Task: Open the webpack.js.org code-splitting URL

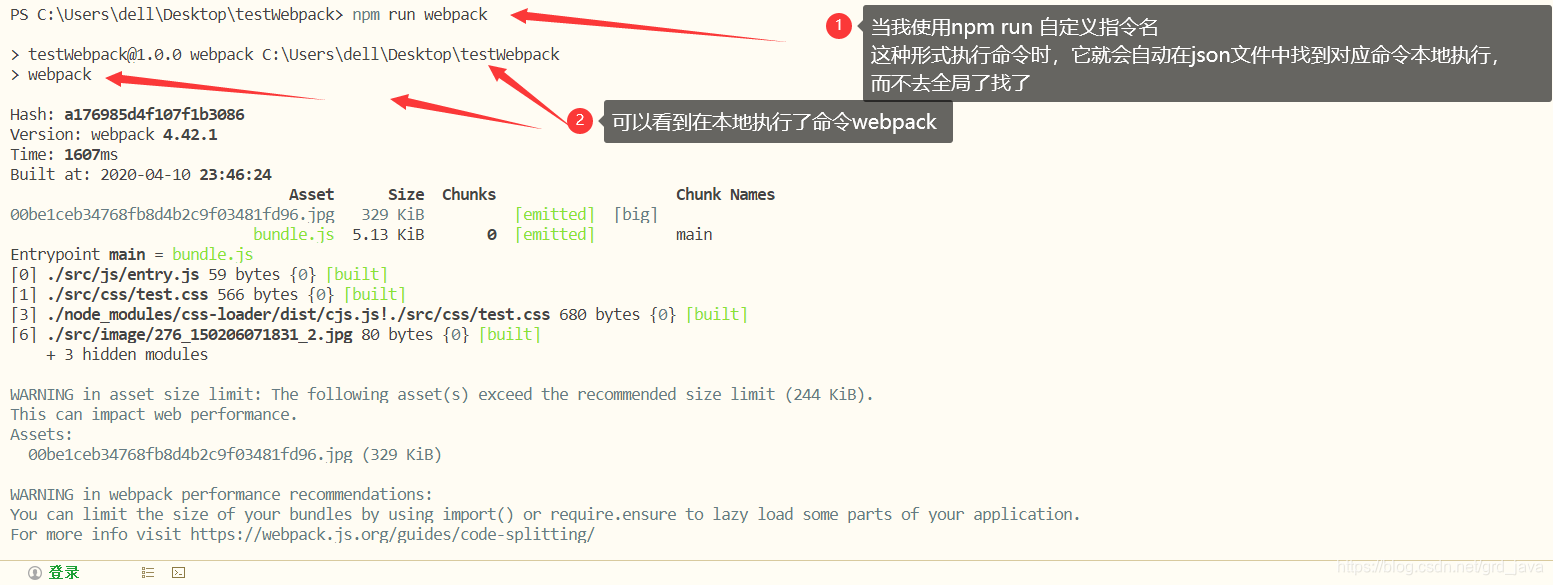Action: point(392,534)
